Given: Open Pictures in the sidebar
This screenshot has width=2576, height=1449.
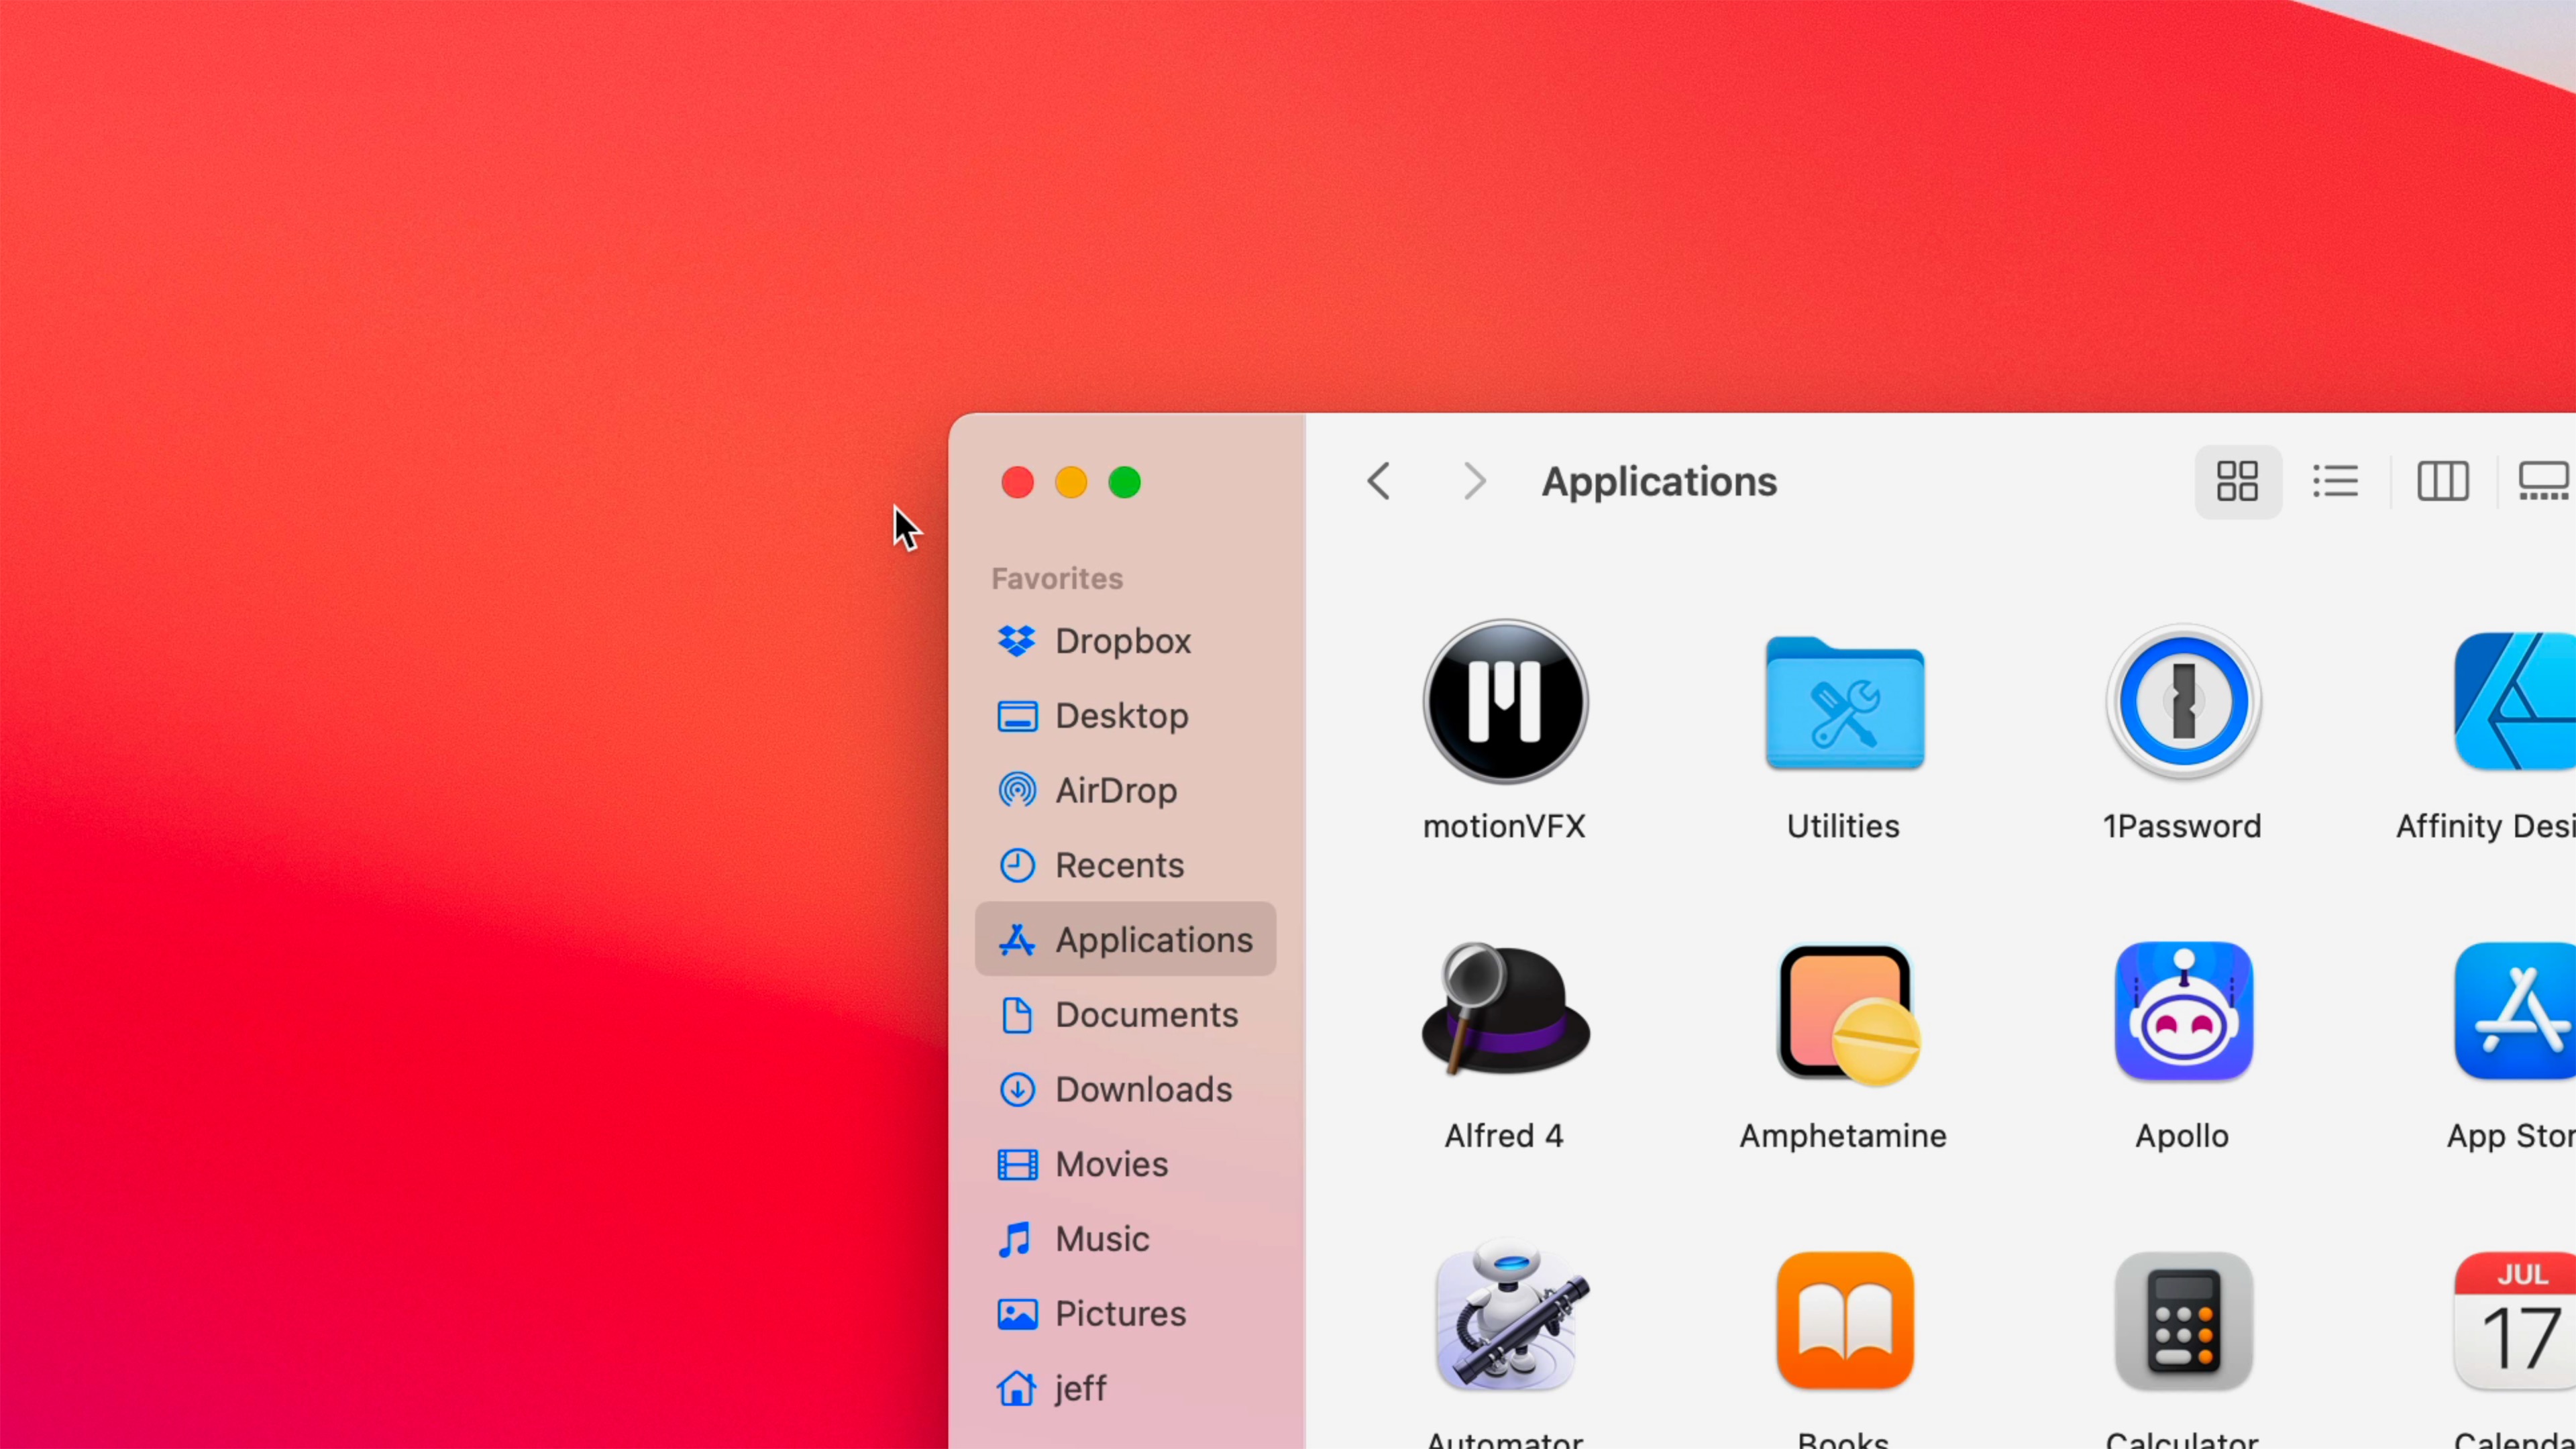Looking at the screenshot, I should tap(1125, 1314).
